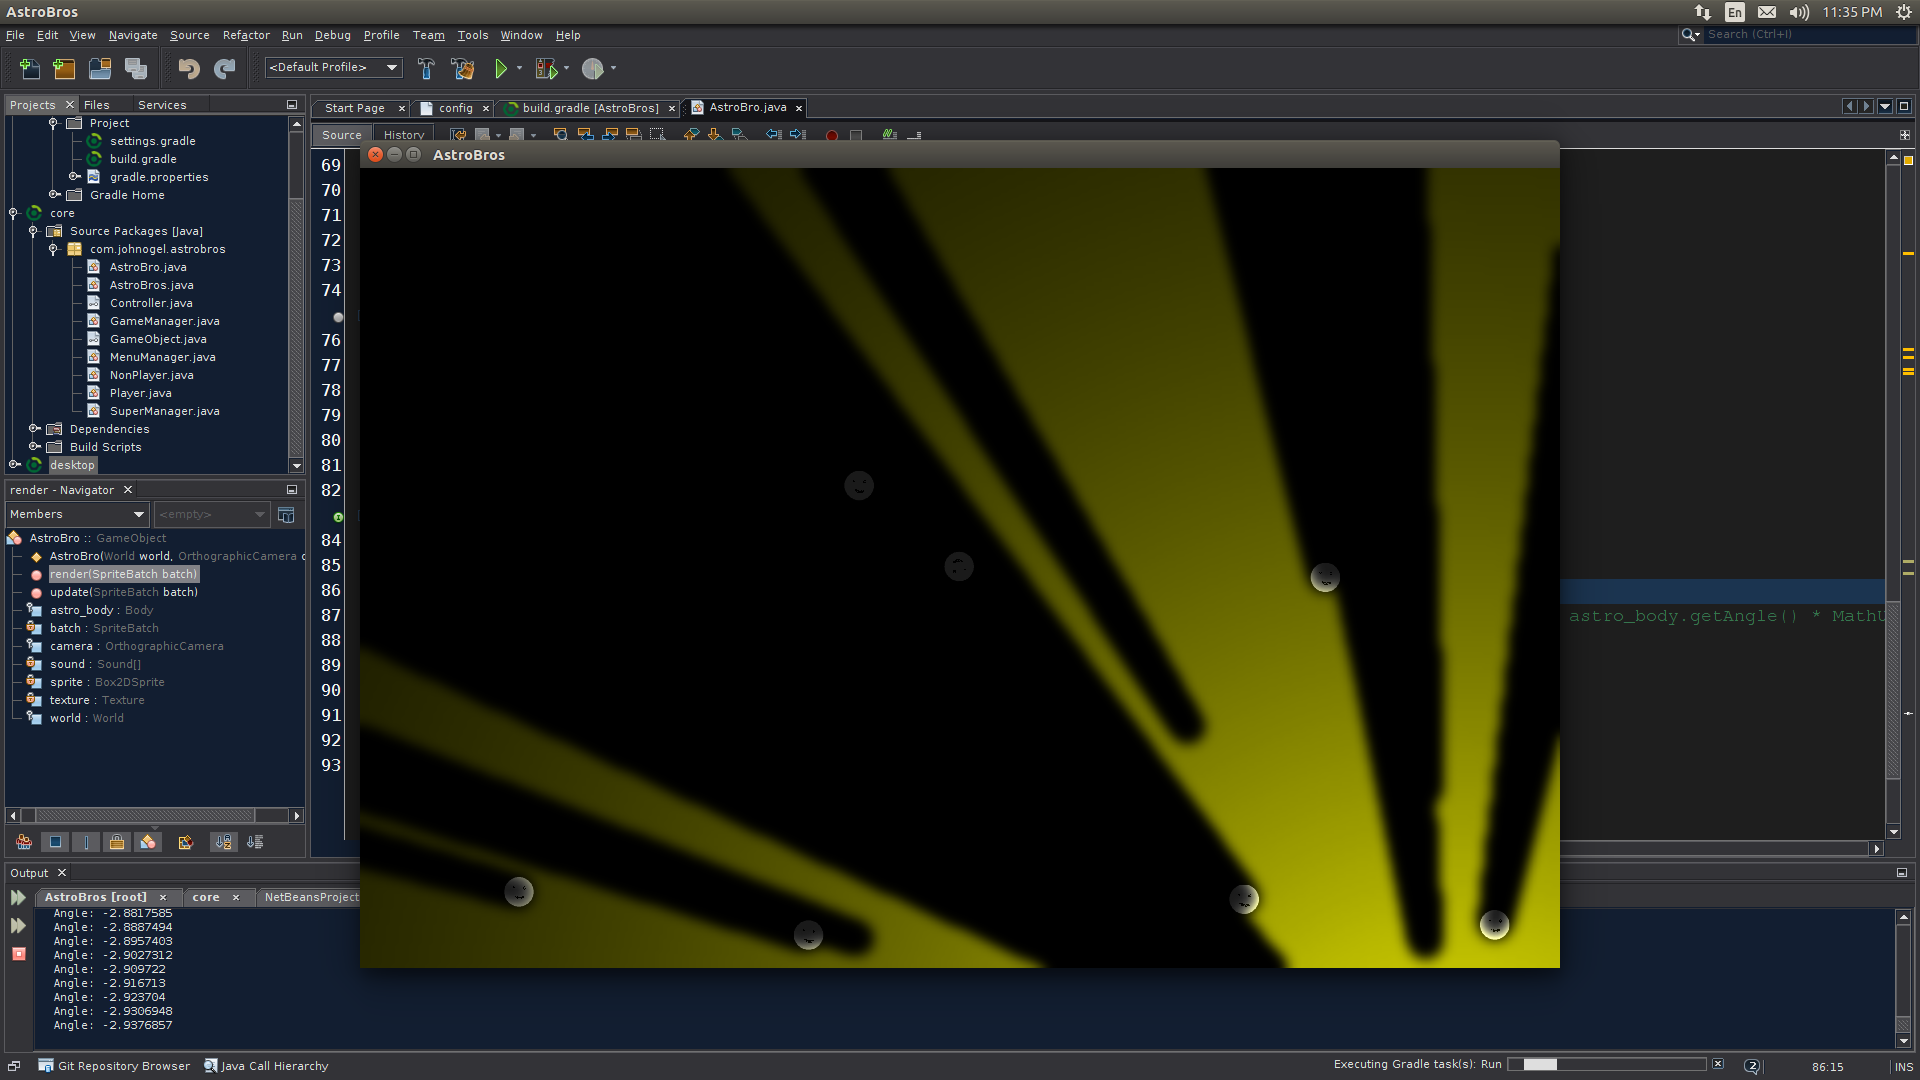Click the Open Project toolbar icon
This screenshot has width=1920, height=1080.
pos(100,68)
